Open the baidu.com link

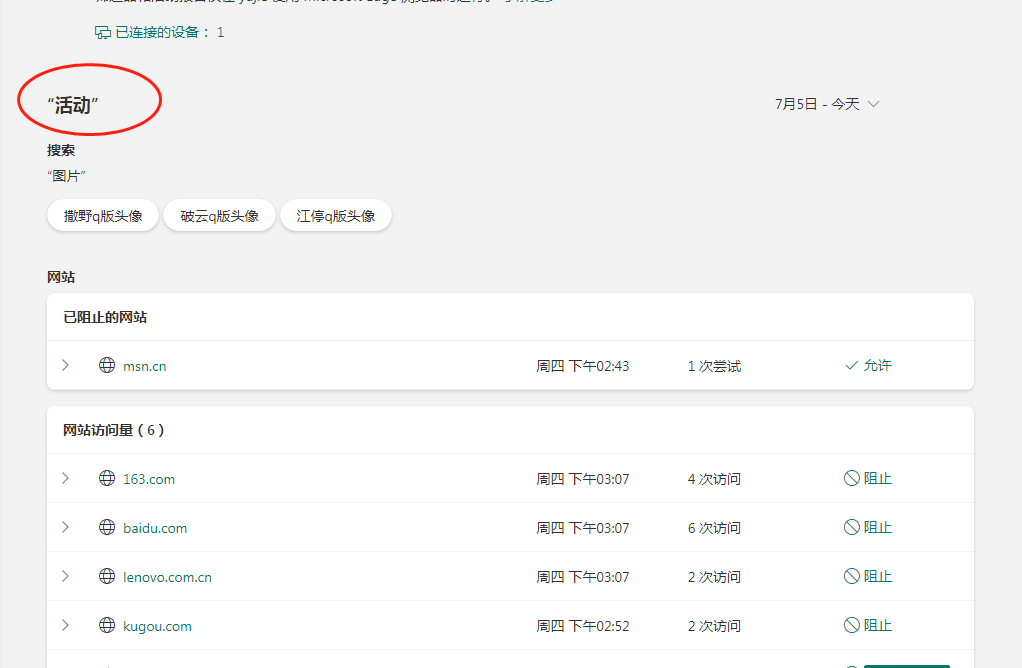(x=155, y=528)
